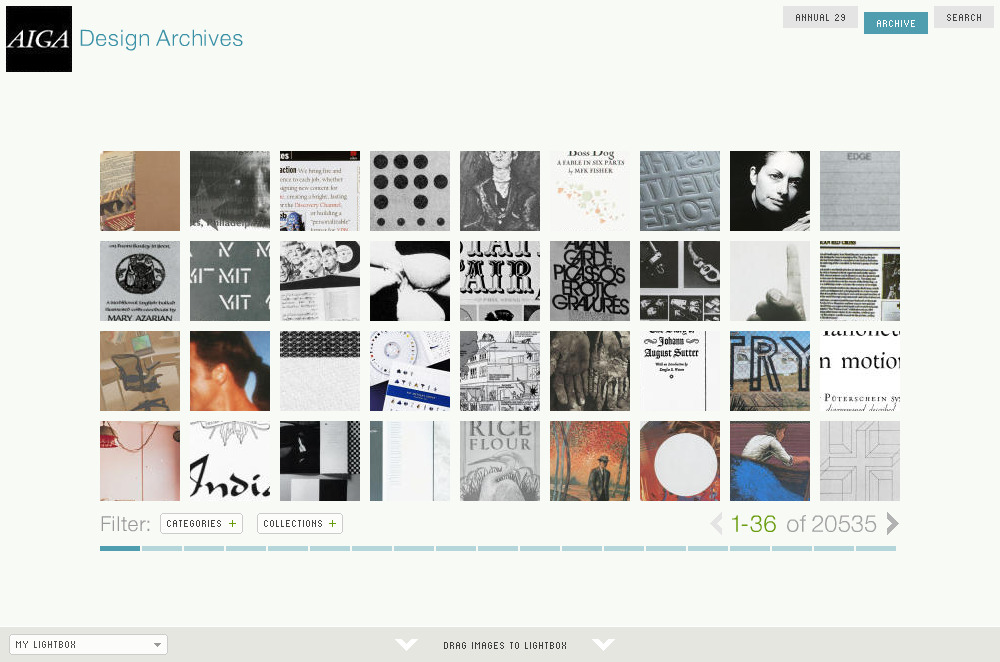Open the white circle on red thumbnail
Image resolution: width=1000 pixels, height=662 pixels.
(x=680, y=460)
